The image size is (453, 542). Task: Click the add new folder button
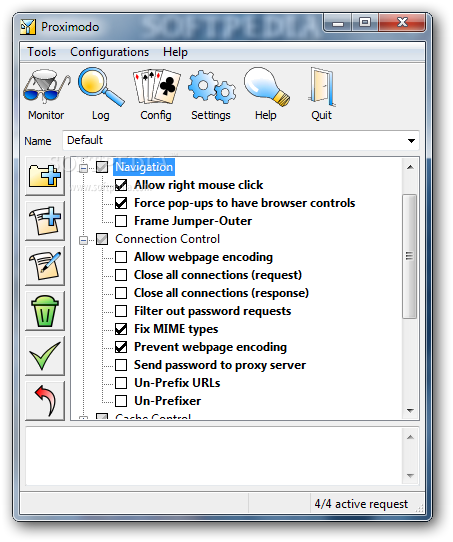pyautogui.click(x=45, y=176)
